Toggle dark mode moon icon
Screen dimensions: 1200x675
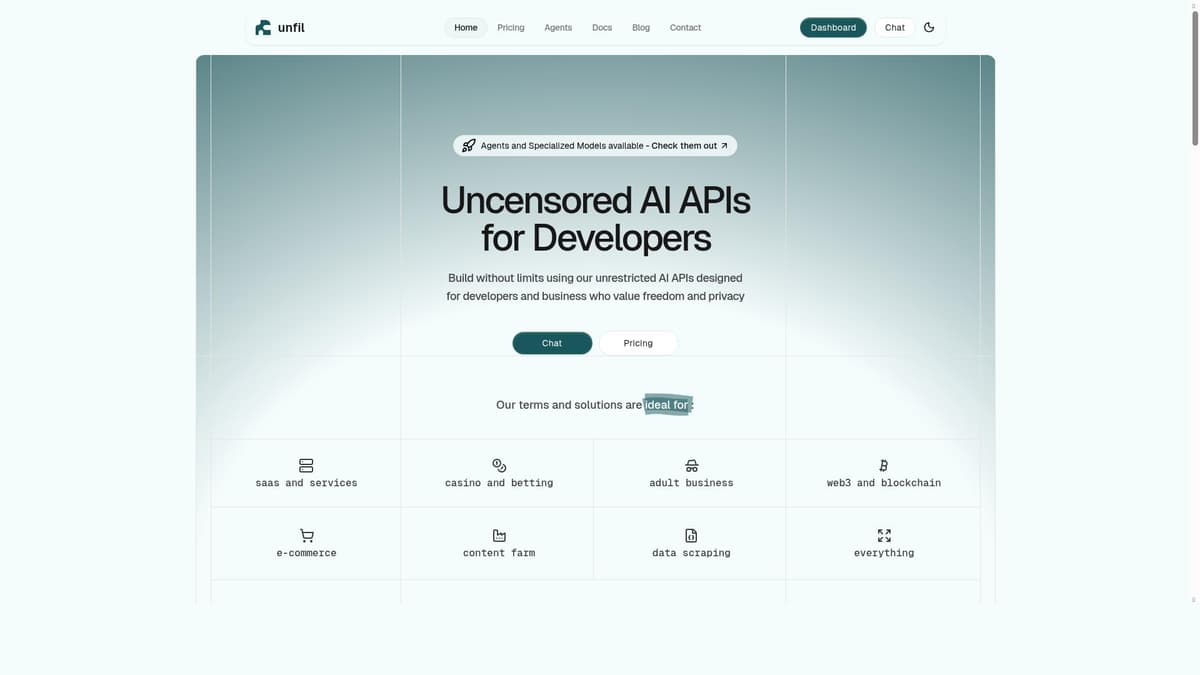click(x=929, y=28)
